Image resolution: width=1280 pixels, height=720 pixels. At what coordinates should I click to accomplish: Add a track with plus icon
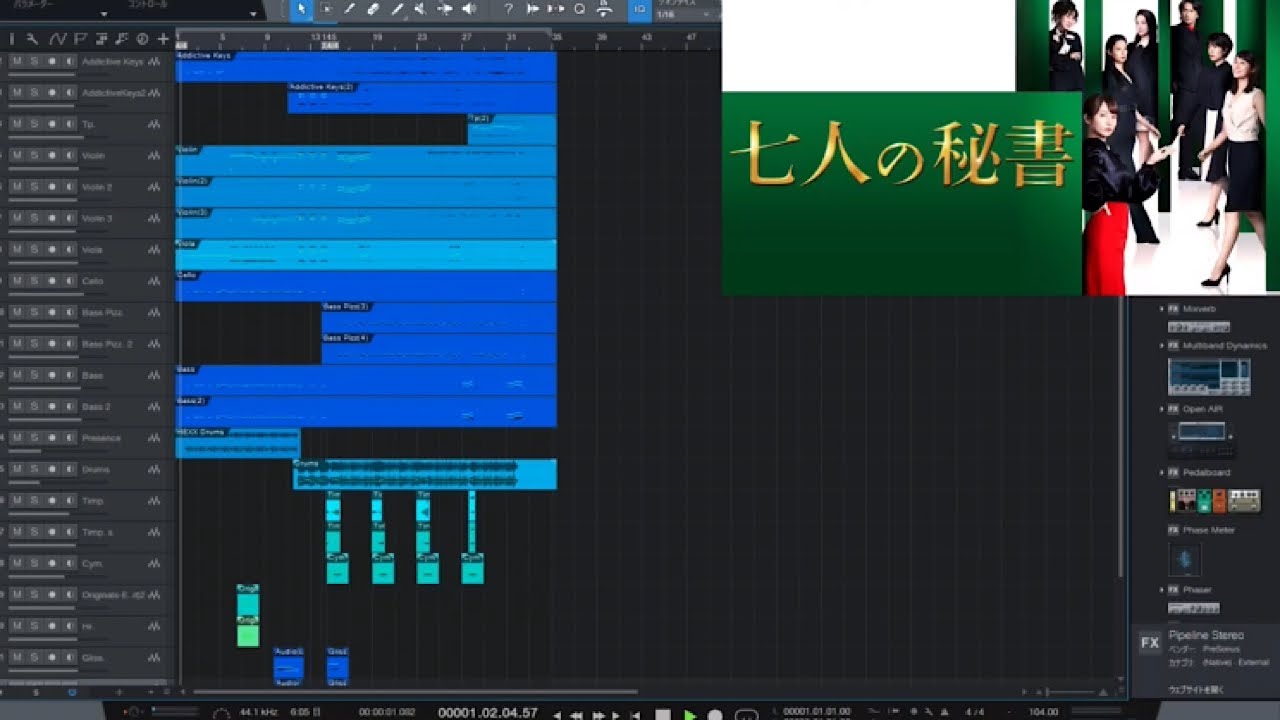(163, 39)
